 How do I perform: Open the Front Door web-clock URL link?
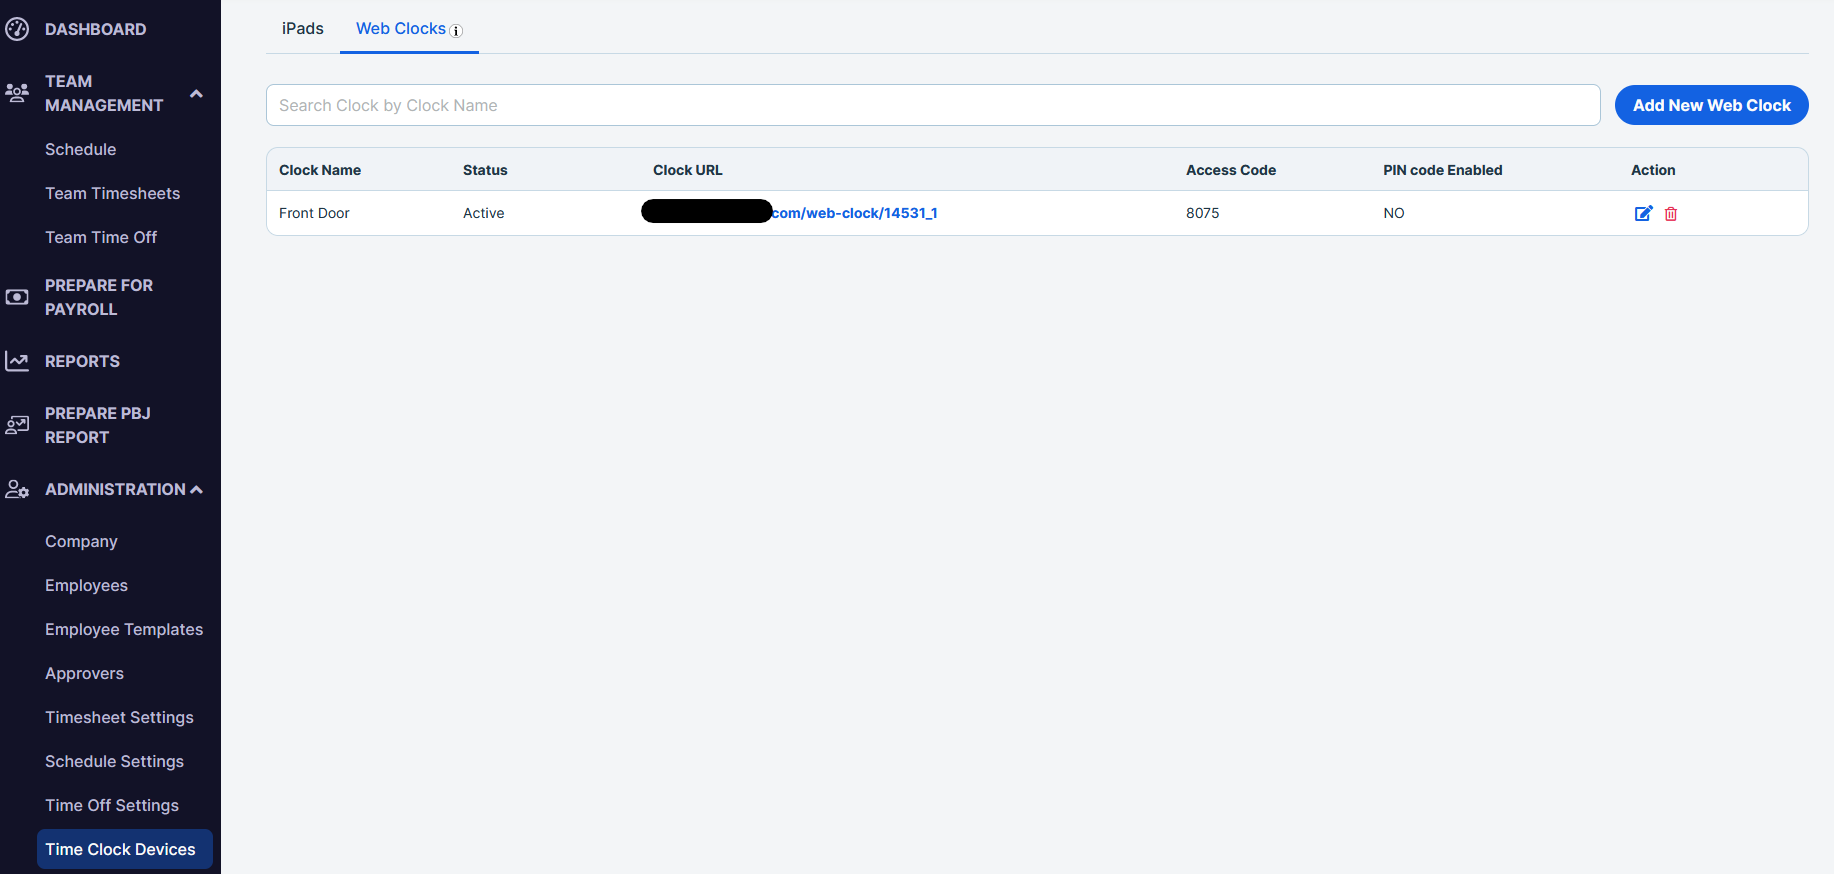pyautogui.click(x=854, y=213)
